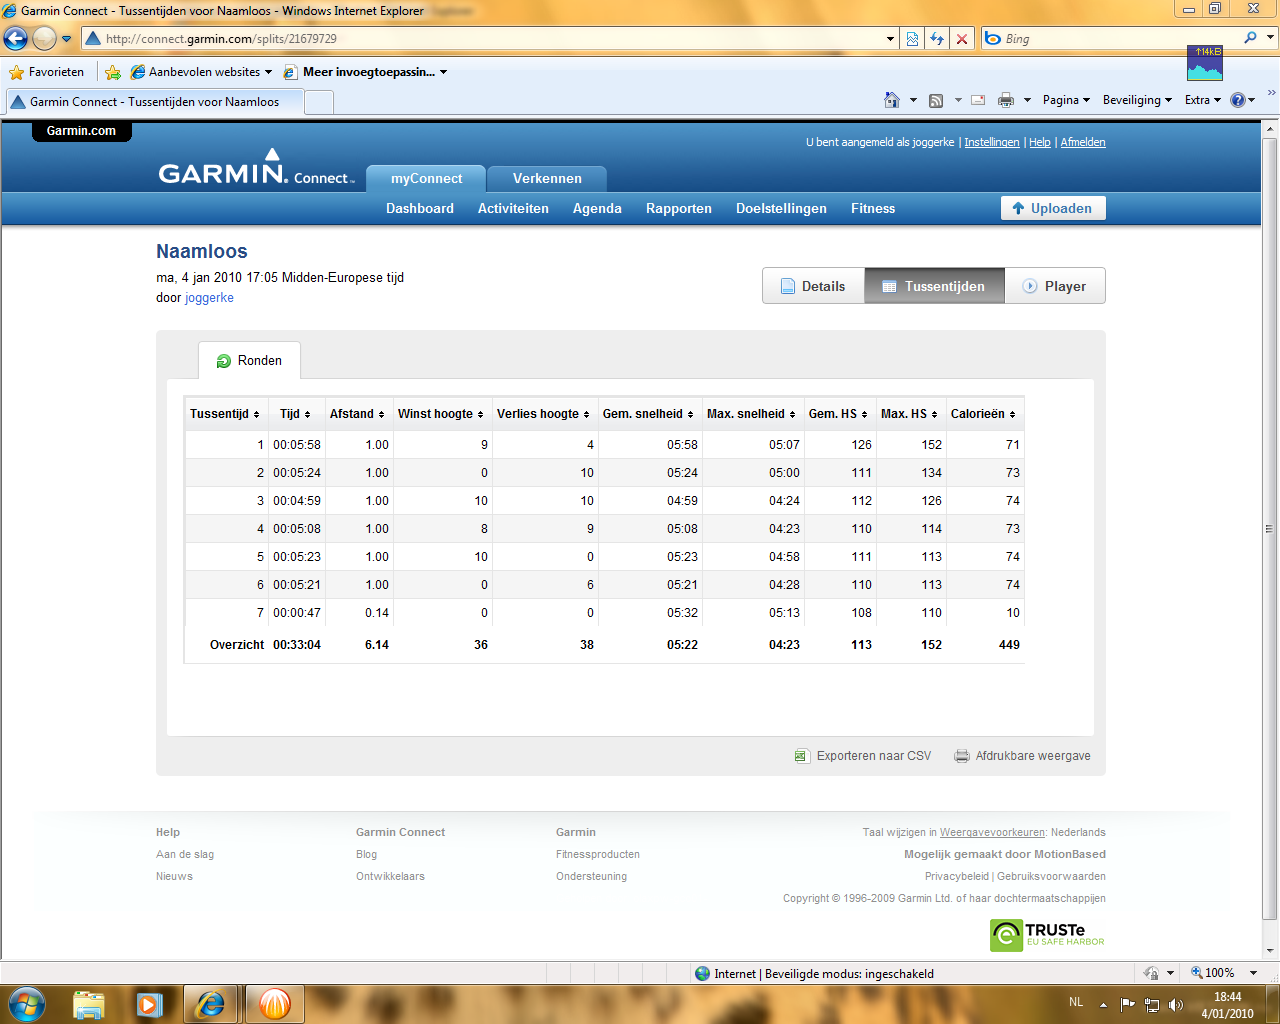This screenshot has height=1024, width=1280.
Task: Sort the table by Max. snelheid column
Action: [x=751, y=414]
